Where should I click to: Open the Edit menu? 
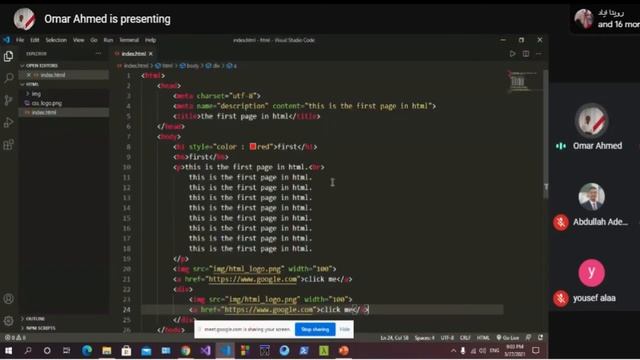point(35,40)
